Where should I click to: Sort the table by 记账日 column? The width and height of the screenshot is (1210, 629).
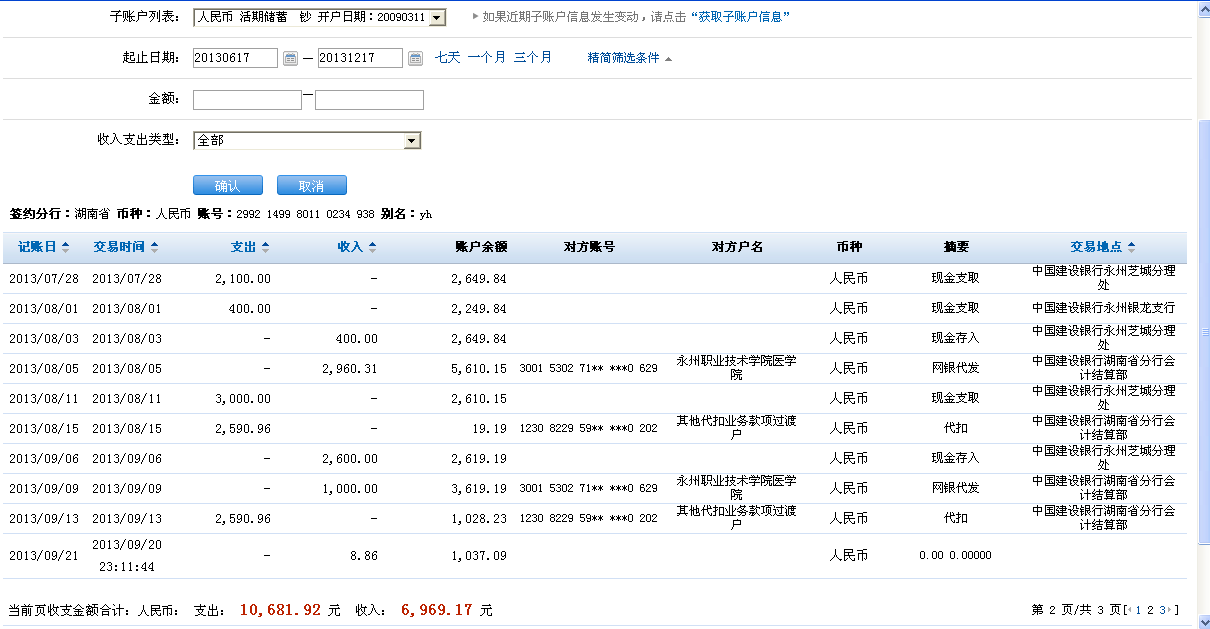pyautogui.click(x=43, y=247)
